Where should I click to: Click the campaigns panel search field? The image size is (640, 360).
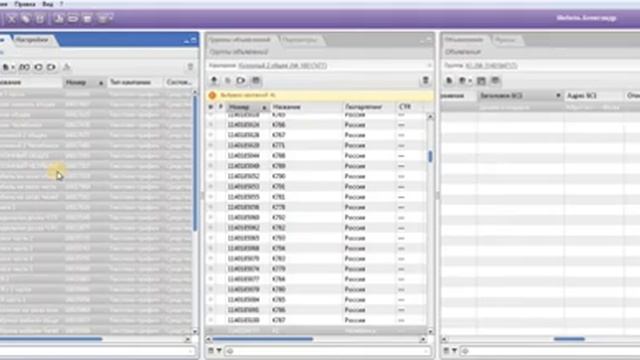click(96, 351)
